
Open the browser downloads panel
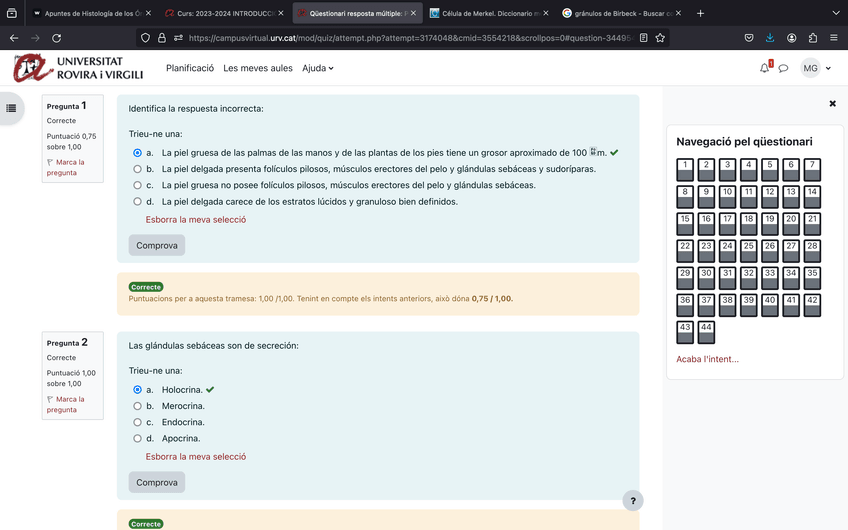click(770, 38)
